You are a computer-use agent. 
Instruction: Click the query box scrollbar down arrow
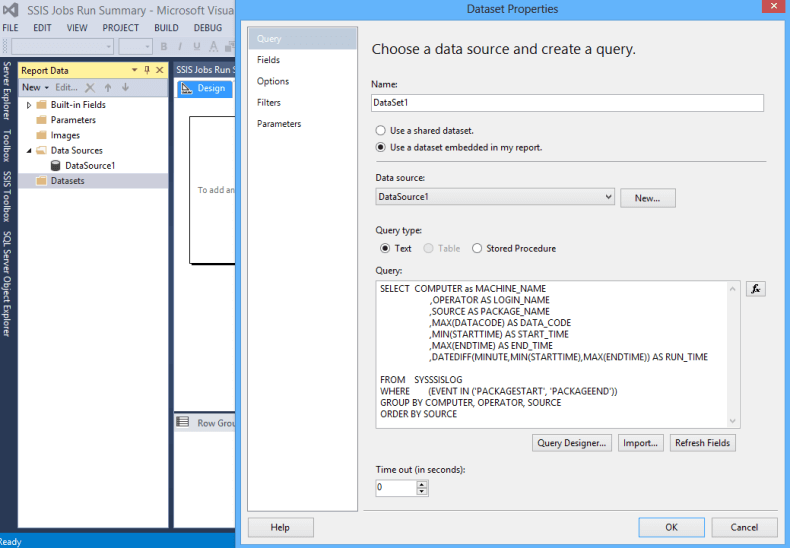733,421
